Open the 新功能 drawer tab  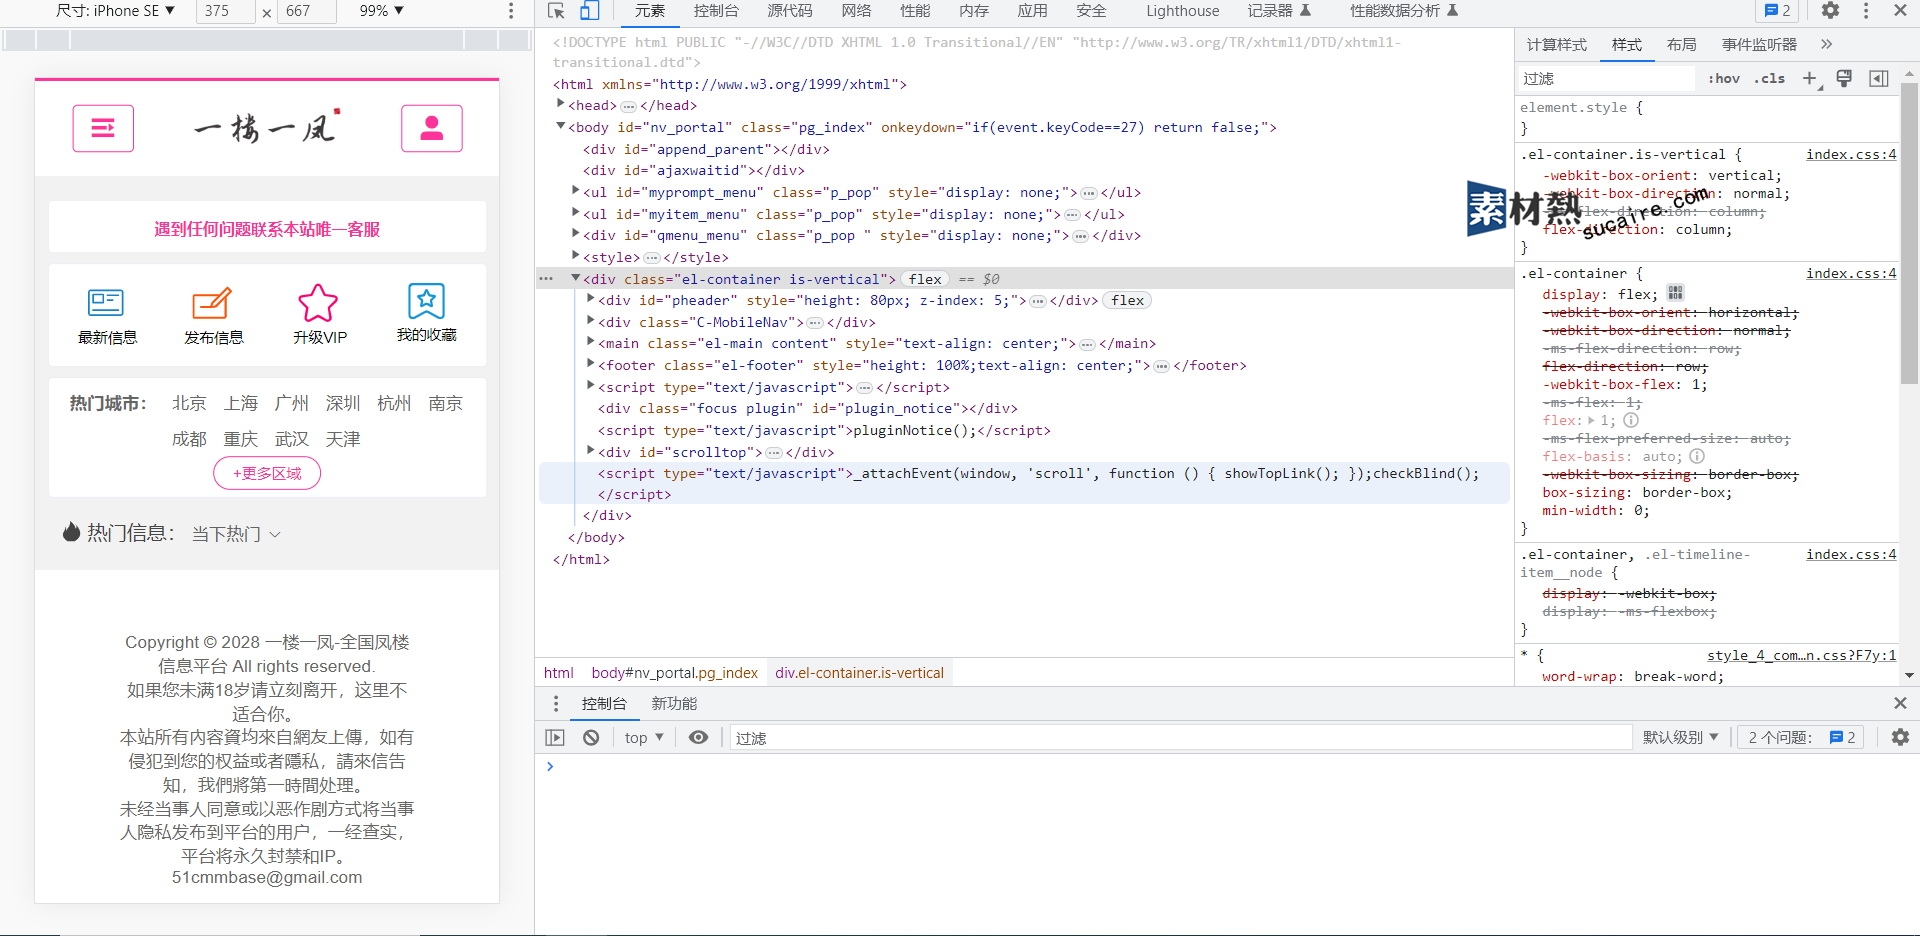click(674, 704)
